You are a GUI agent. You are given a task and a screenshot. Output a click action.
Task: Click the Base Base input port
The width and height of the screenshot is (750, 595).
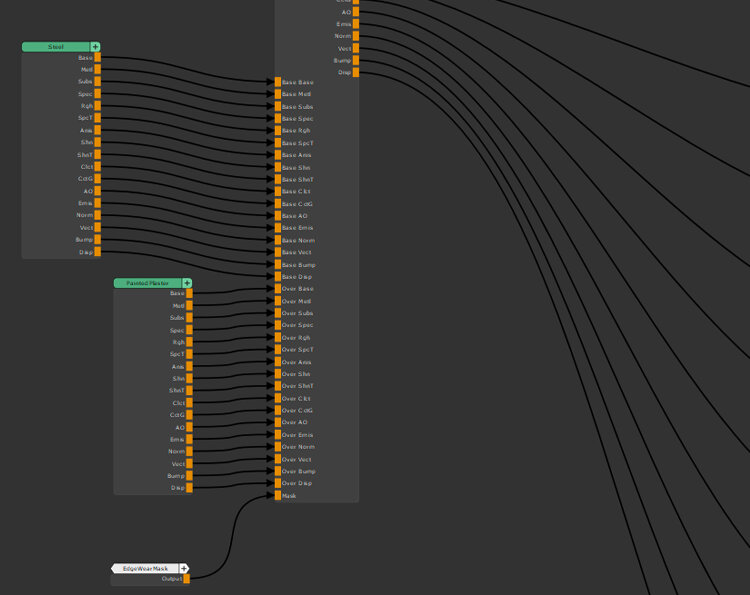(278, 82)
